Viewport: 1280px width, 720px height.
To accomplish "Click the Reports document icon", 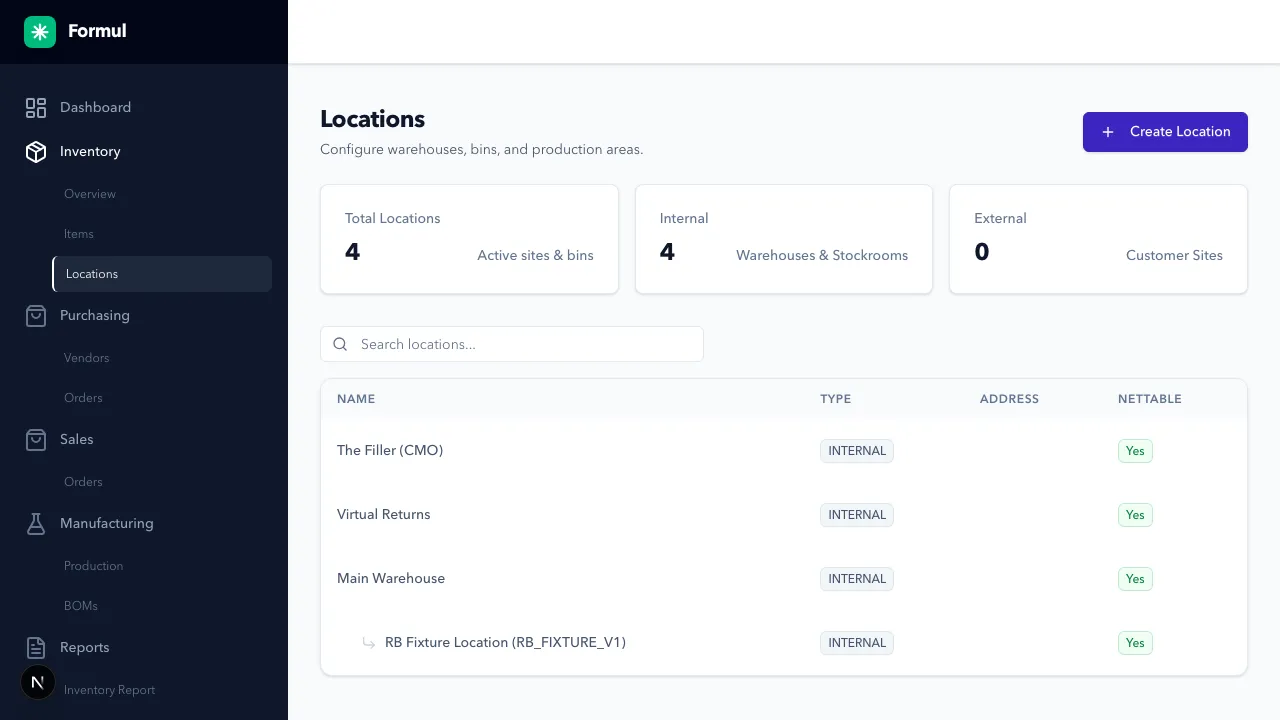I will 36,647.
